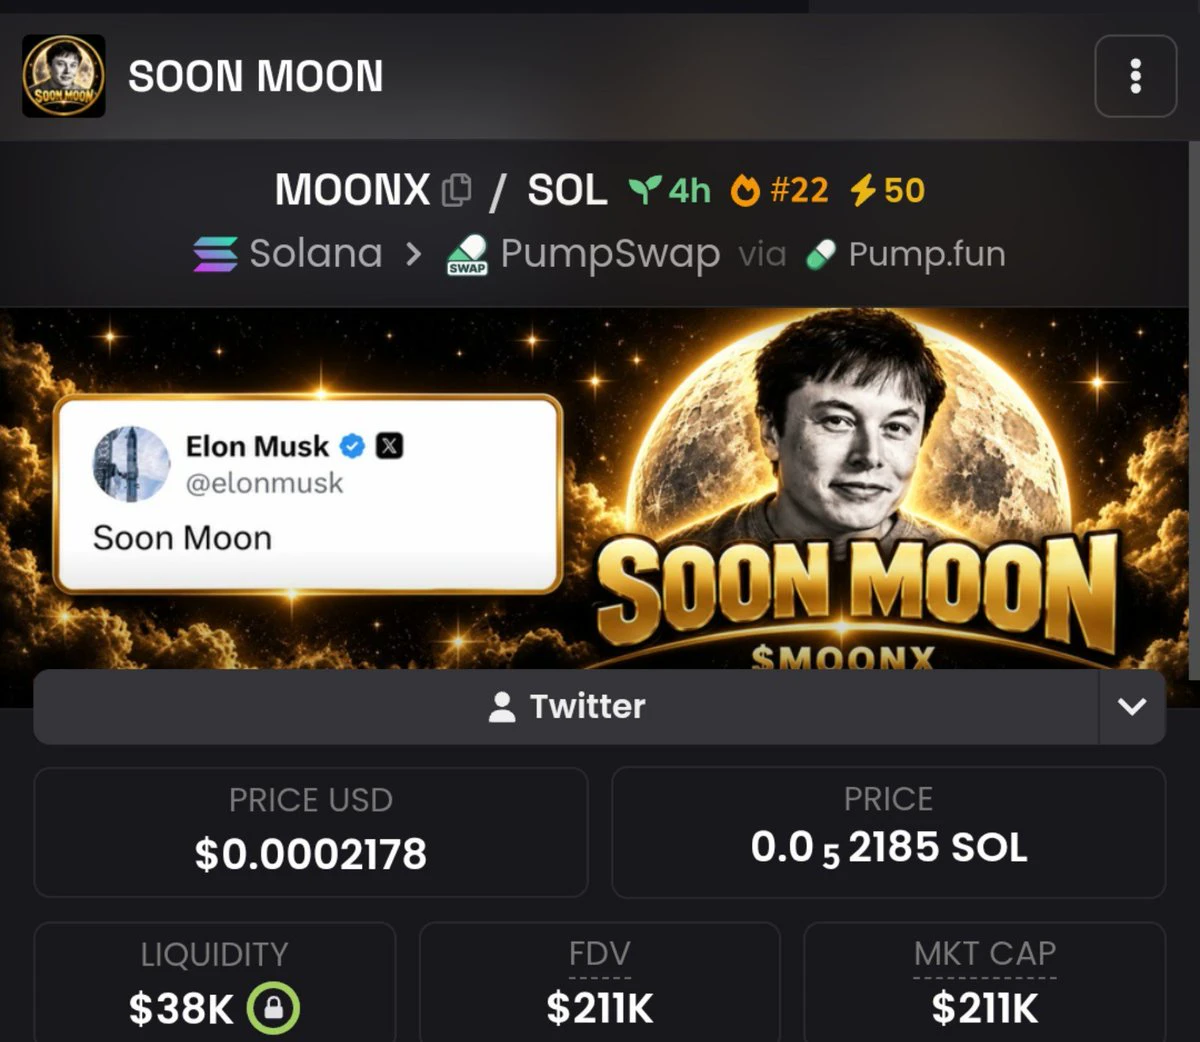Click the MKT CAP label
This screenshot has width=1200, height=1042.
(985, 954)
